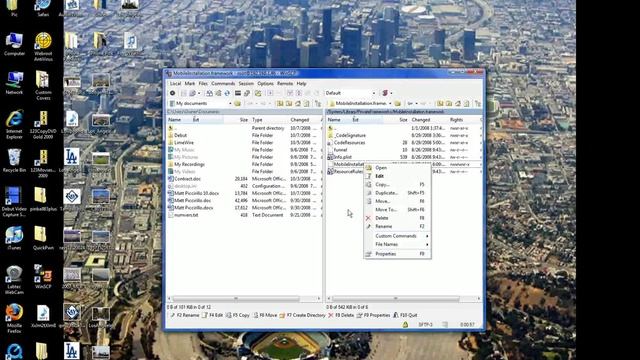
Task: Click the F4 Edit button in bottom bar
Action: coord(213,316)
